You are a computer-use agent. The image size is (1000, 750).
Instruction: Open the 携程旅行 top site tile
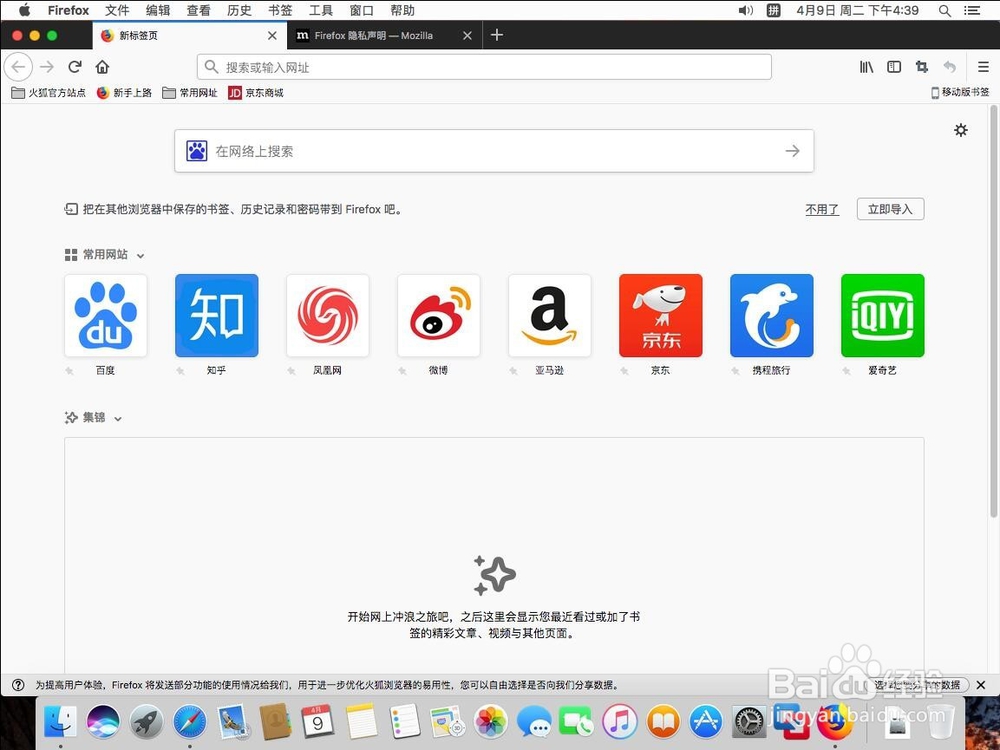[x=772, y=316]
